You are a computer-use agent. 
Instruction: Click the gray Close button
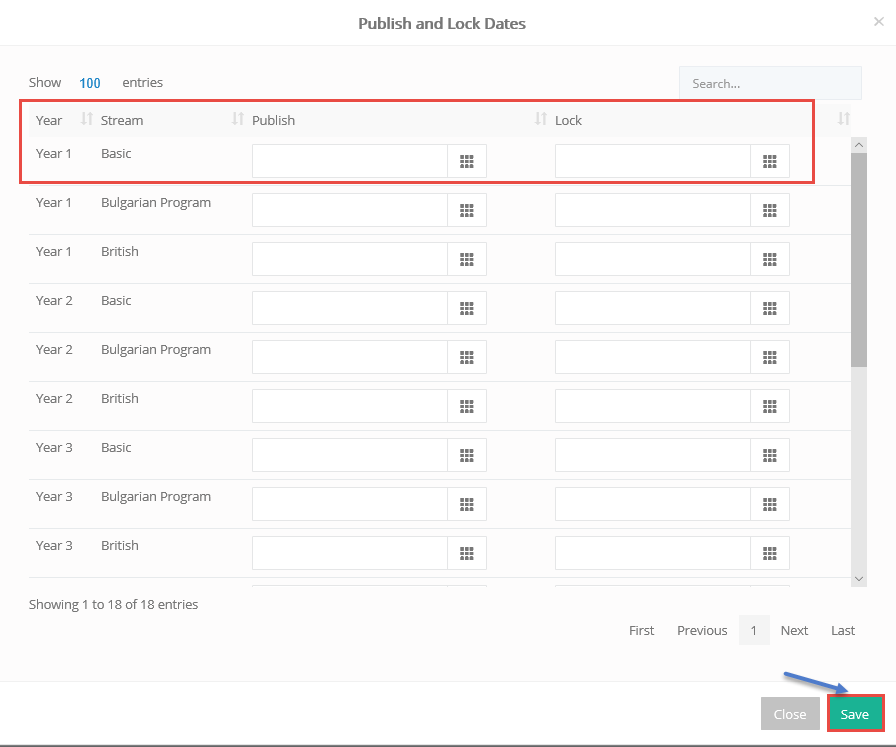point(790,714)
